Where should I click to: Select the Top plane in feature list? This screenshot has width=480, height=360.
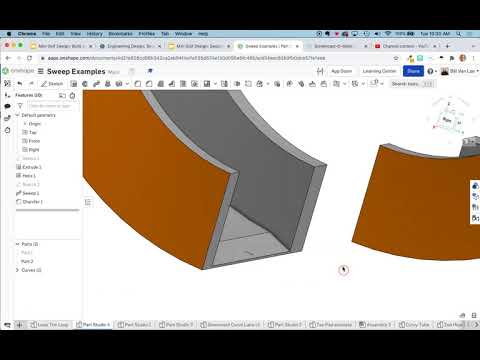[33, 132]
